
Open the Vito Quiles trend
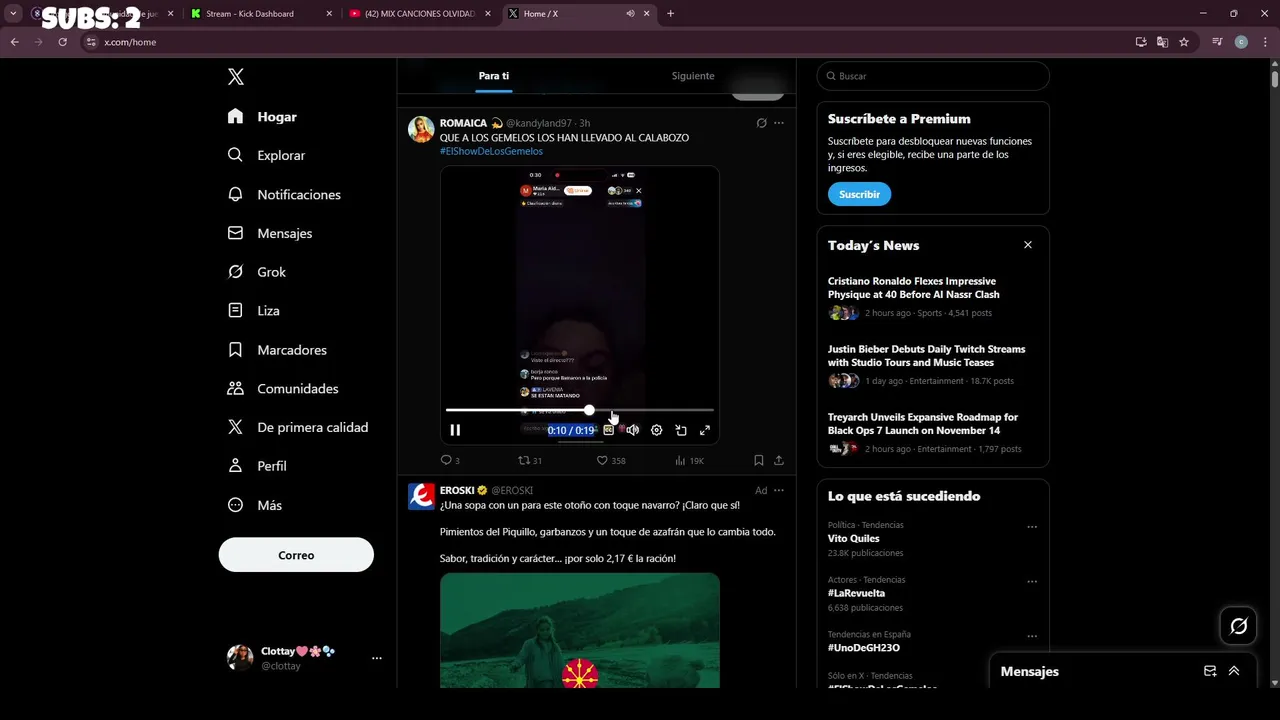coord(854,538)
